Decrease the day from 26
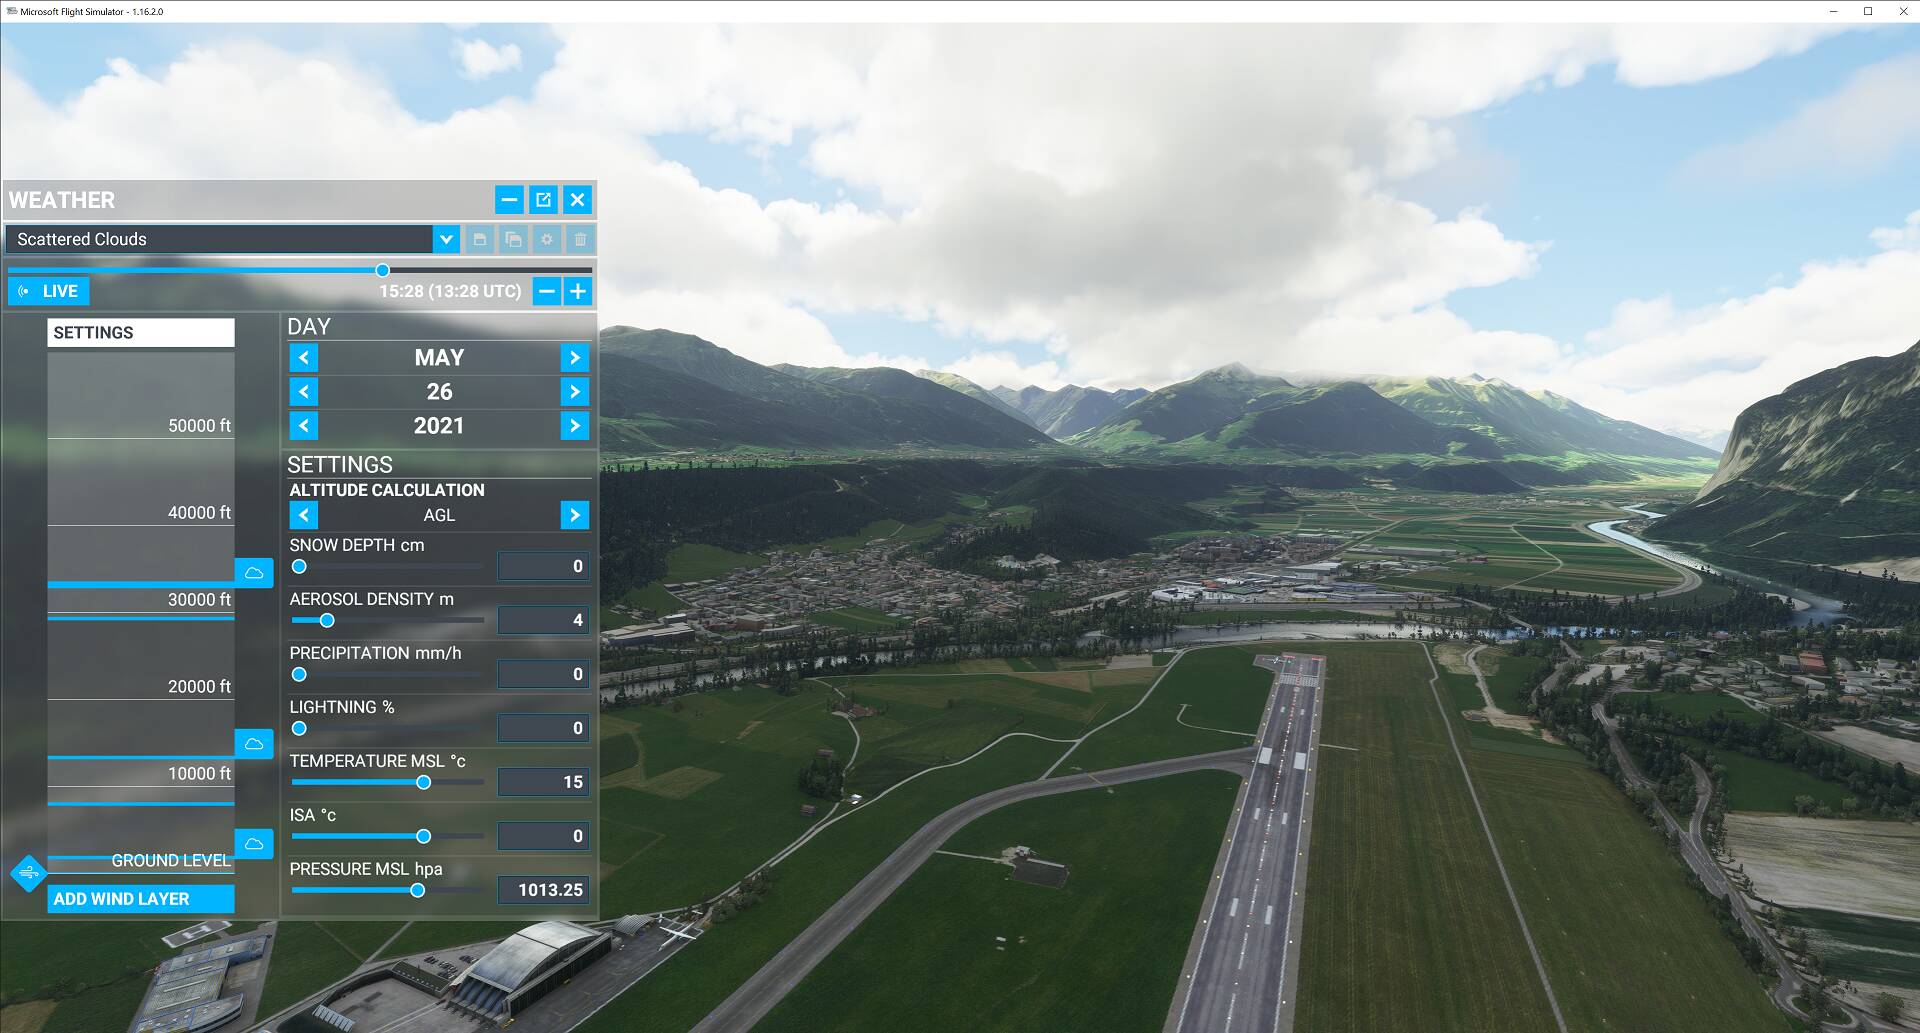This screenshot has width=1920, height=1033. (304, 391)
